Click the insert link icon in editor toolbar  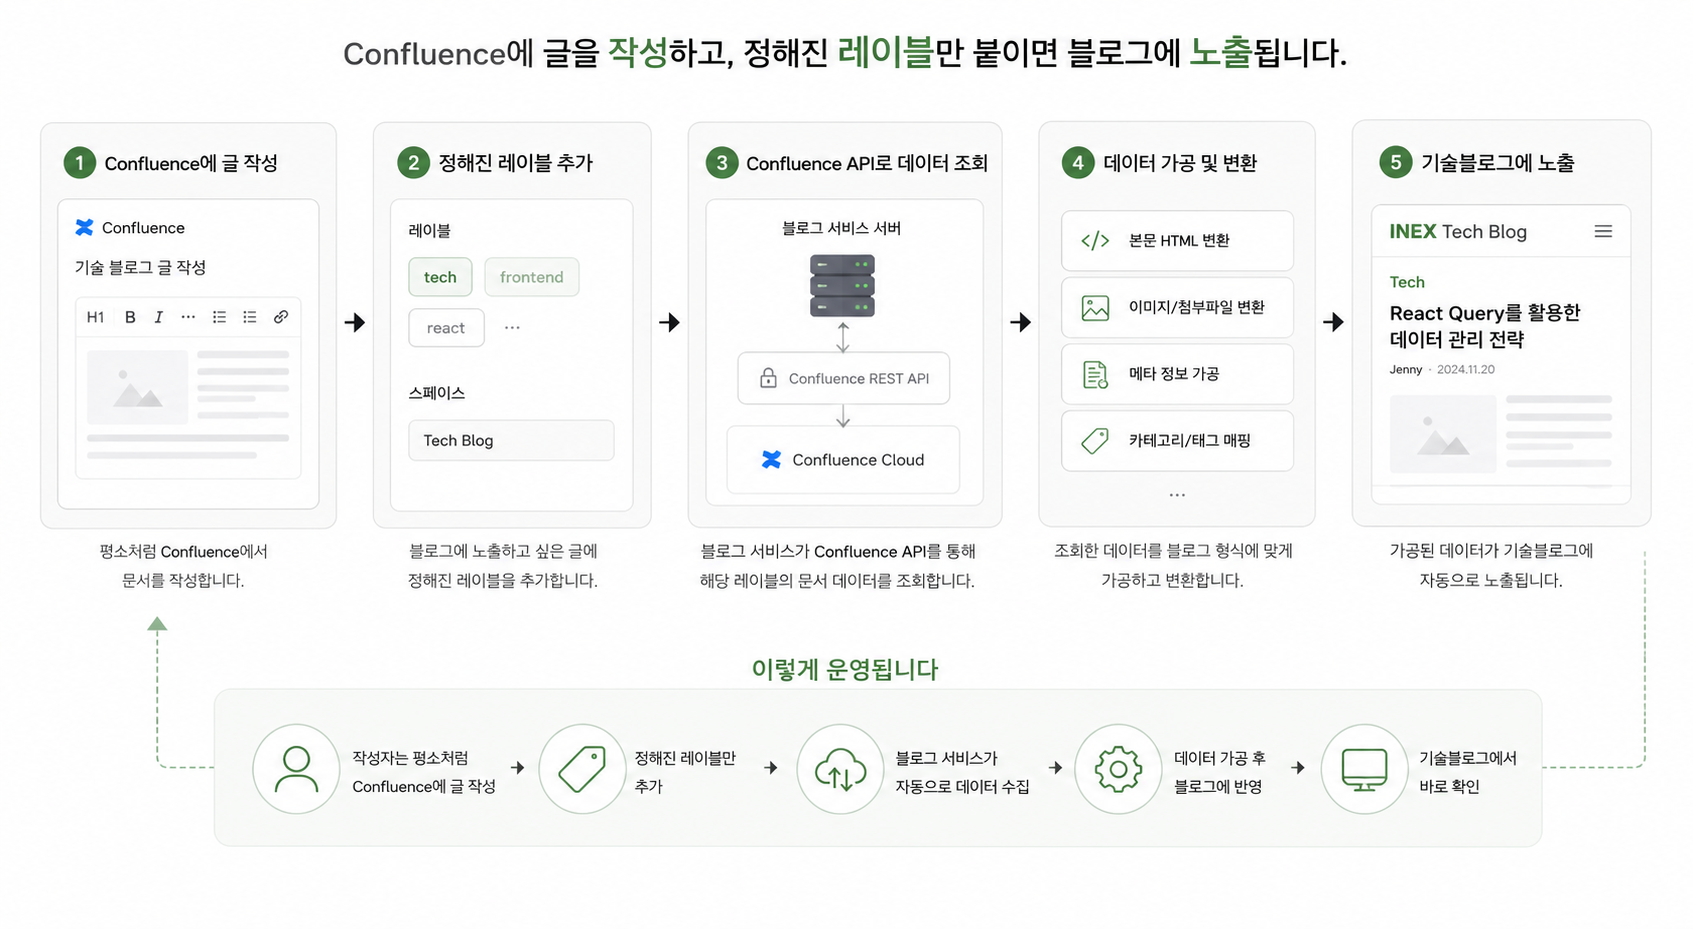(281, 317)
